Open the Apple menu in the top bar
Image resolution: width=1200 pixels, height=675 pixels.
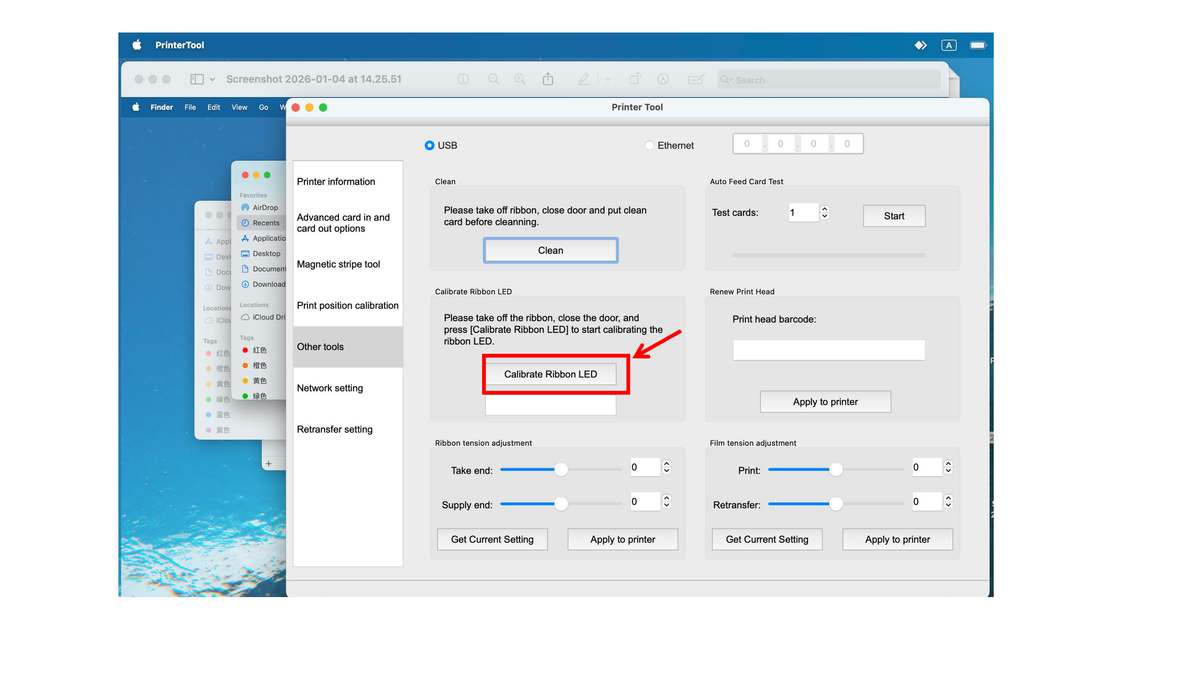click(137, 45)
